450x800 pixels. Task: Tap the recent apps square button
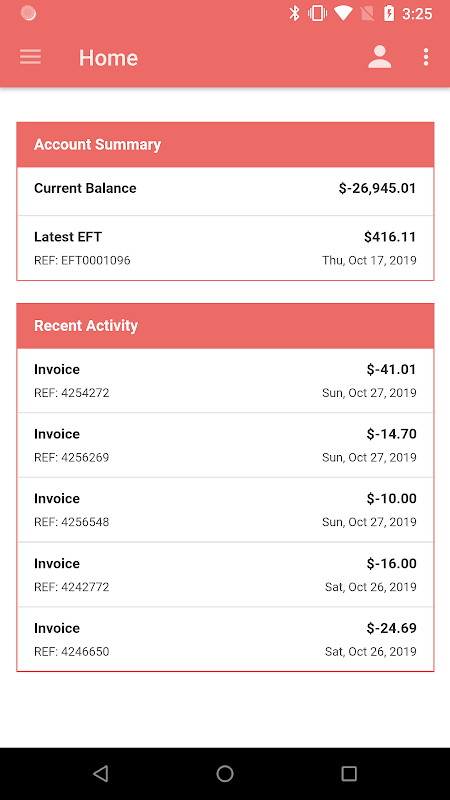[349, 773]
